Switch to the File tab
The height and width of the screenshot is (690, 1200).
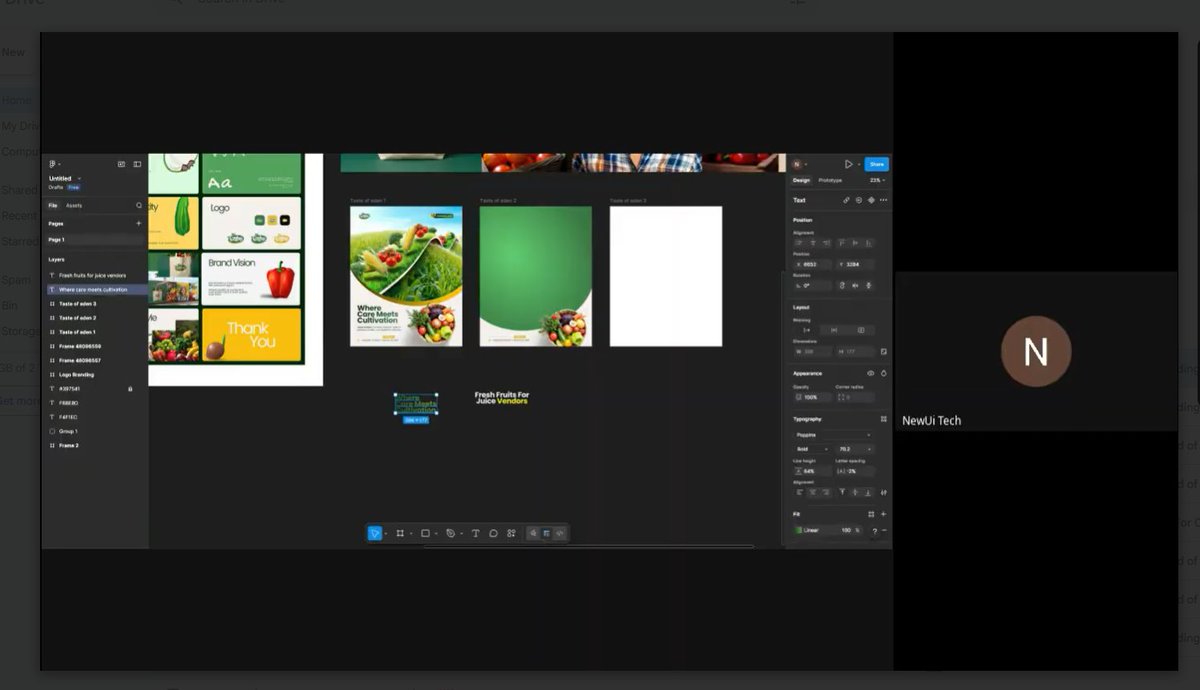click(x=53, y=205)
